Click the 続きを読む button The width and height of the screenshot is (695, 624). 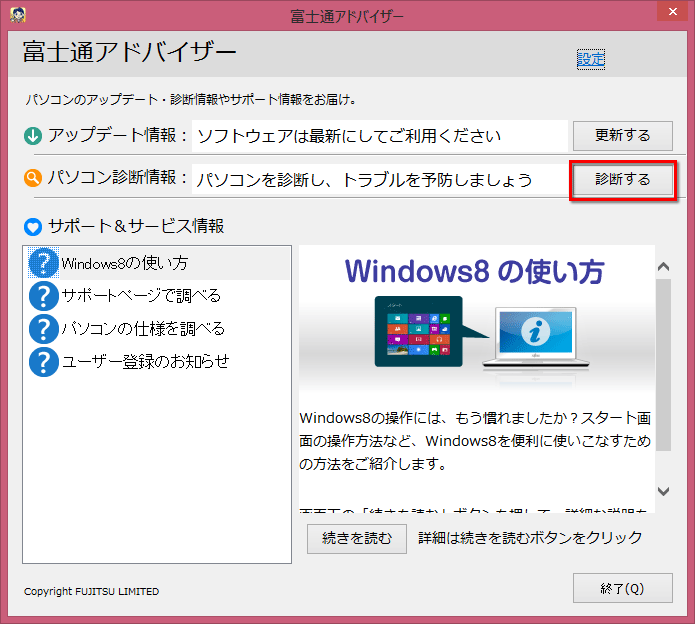357,538
